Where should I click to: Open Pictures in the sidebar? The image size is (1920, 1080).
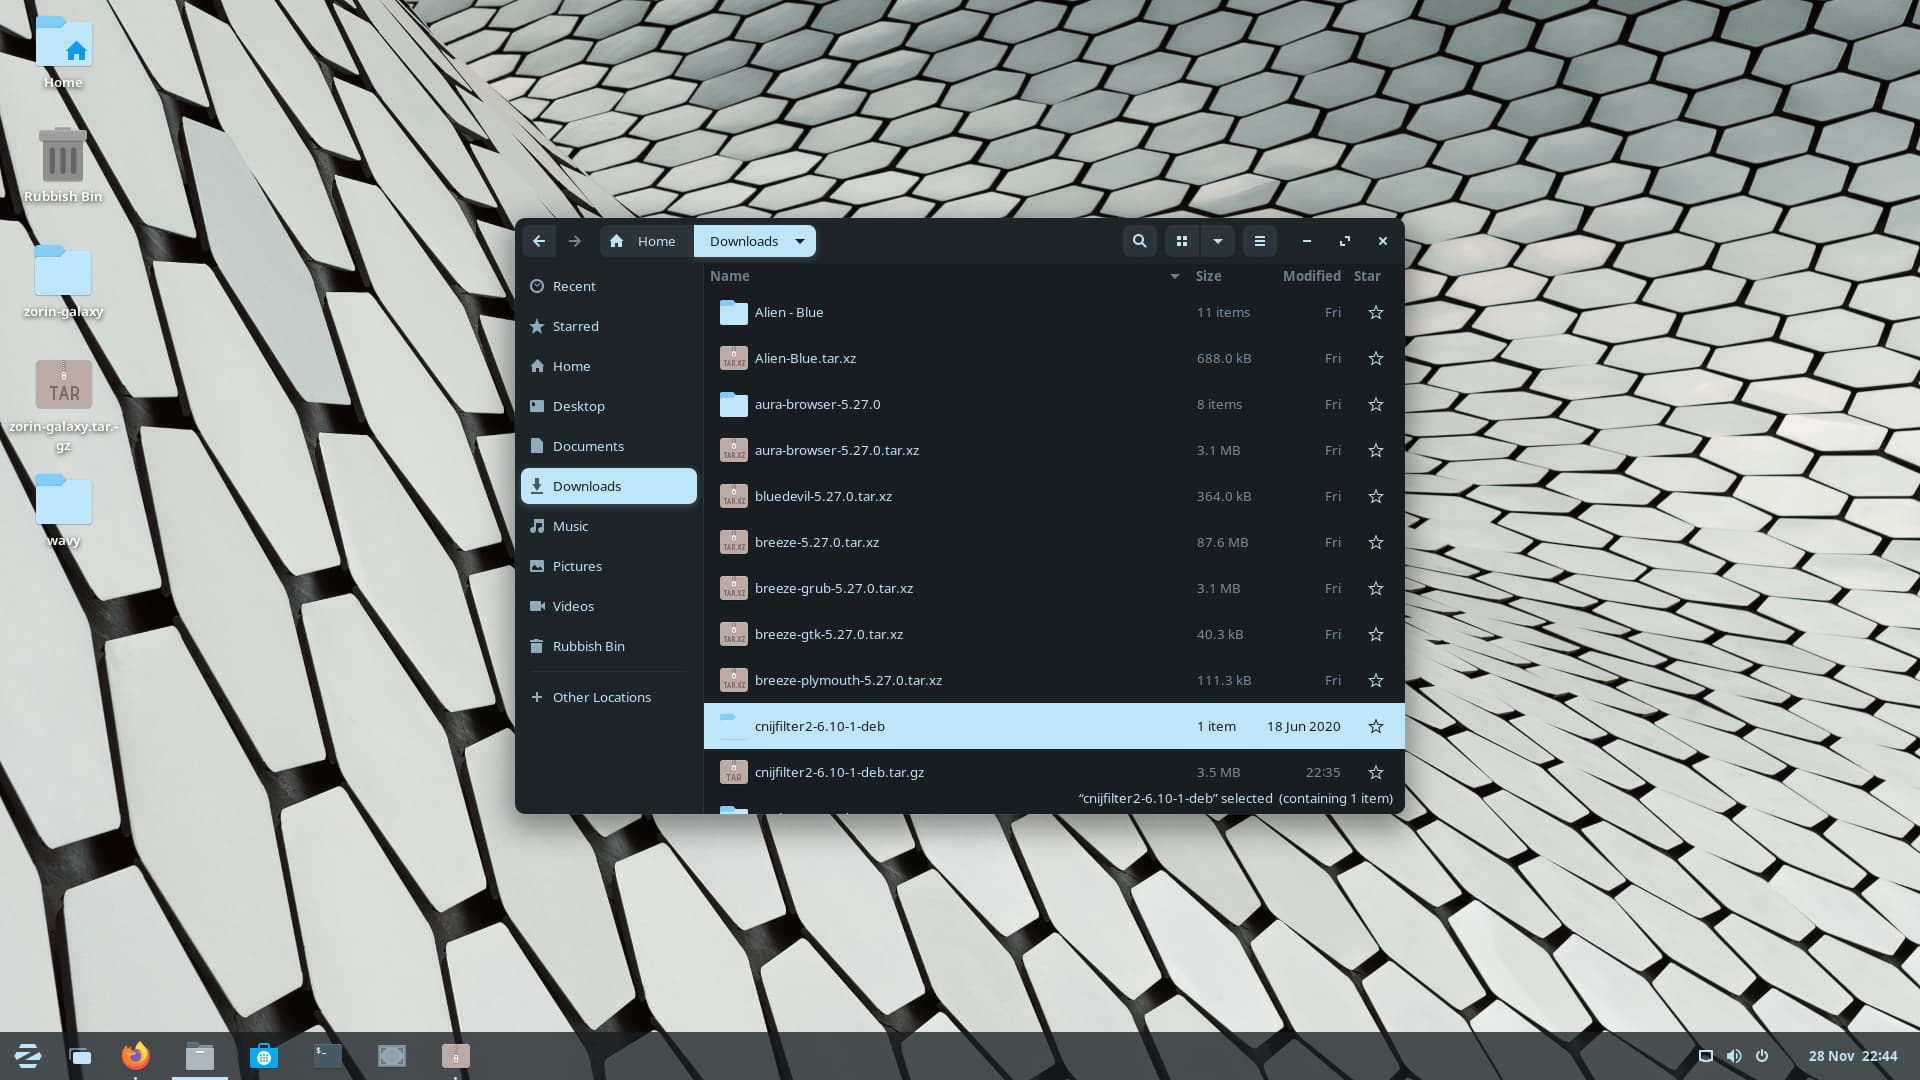tap(577, 567)
